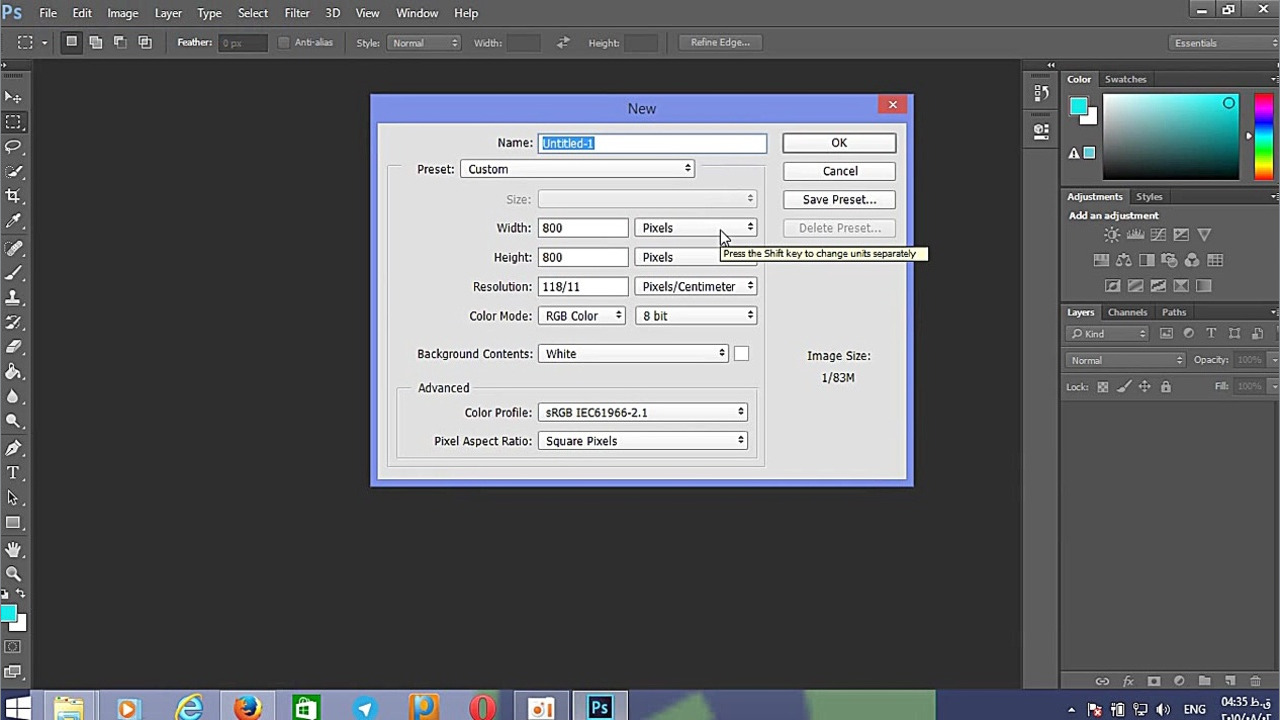
Task: Open the Preset dropdown showing Custom
Action: 578,169
